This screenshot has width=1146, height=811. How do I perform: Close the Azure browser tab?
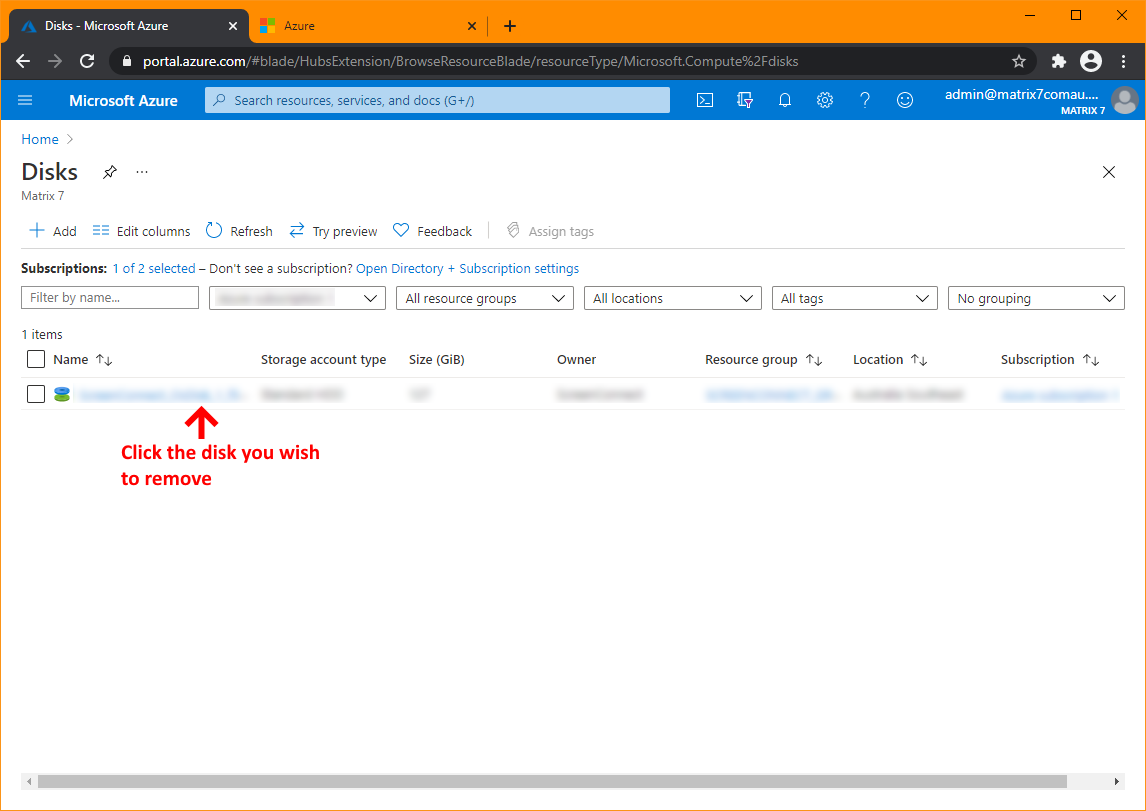[472, 26]
